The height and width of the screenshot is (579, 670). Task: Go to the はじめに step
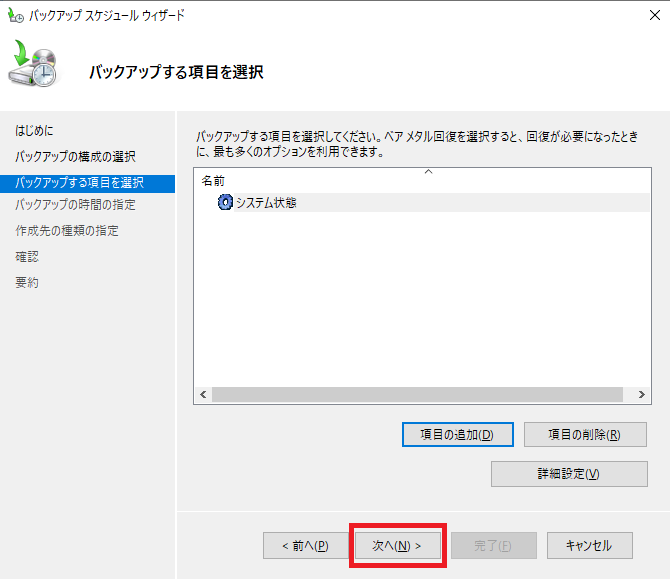click(x=35, y=131)
